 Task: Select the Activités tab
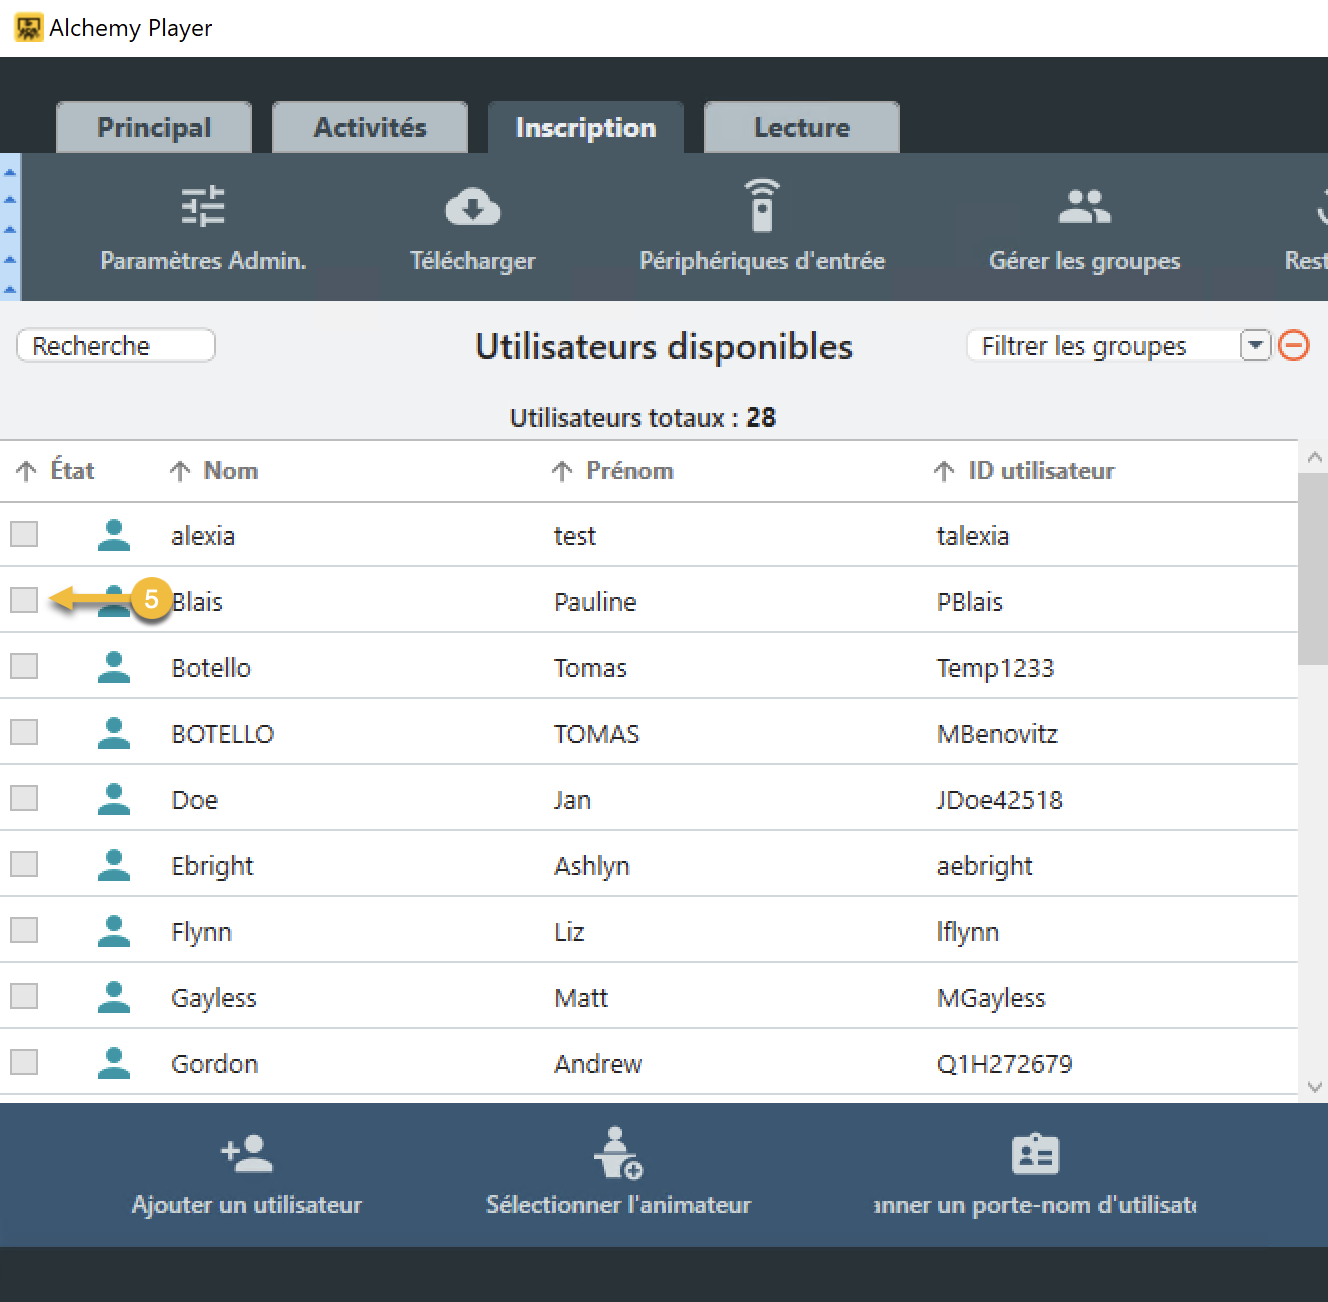pyautogui.click(x=370, y=128)
